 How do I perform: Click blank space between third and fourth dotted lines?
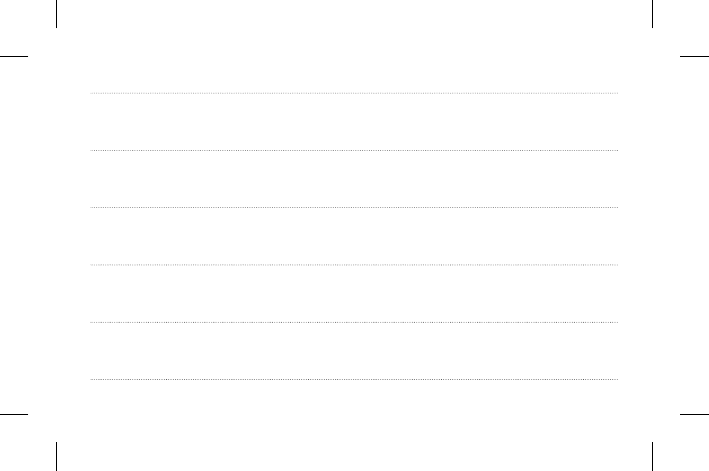pos(354,237)
